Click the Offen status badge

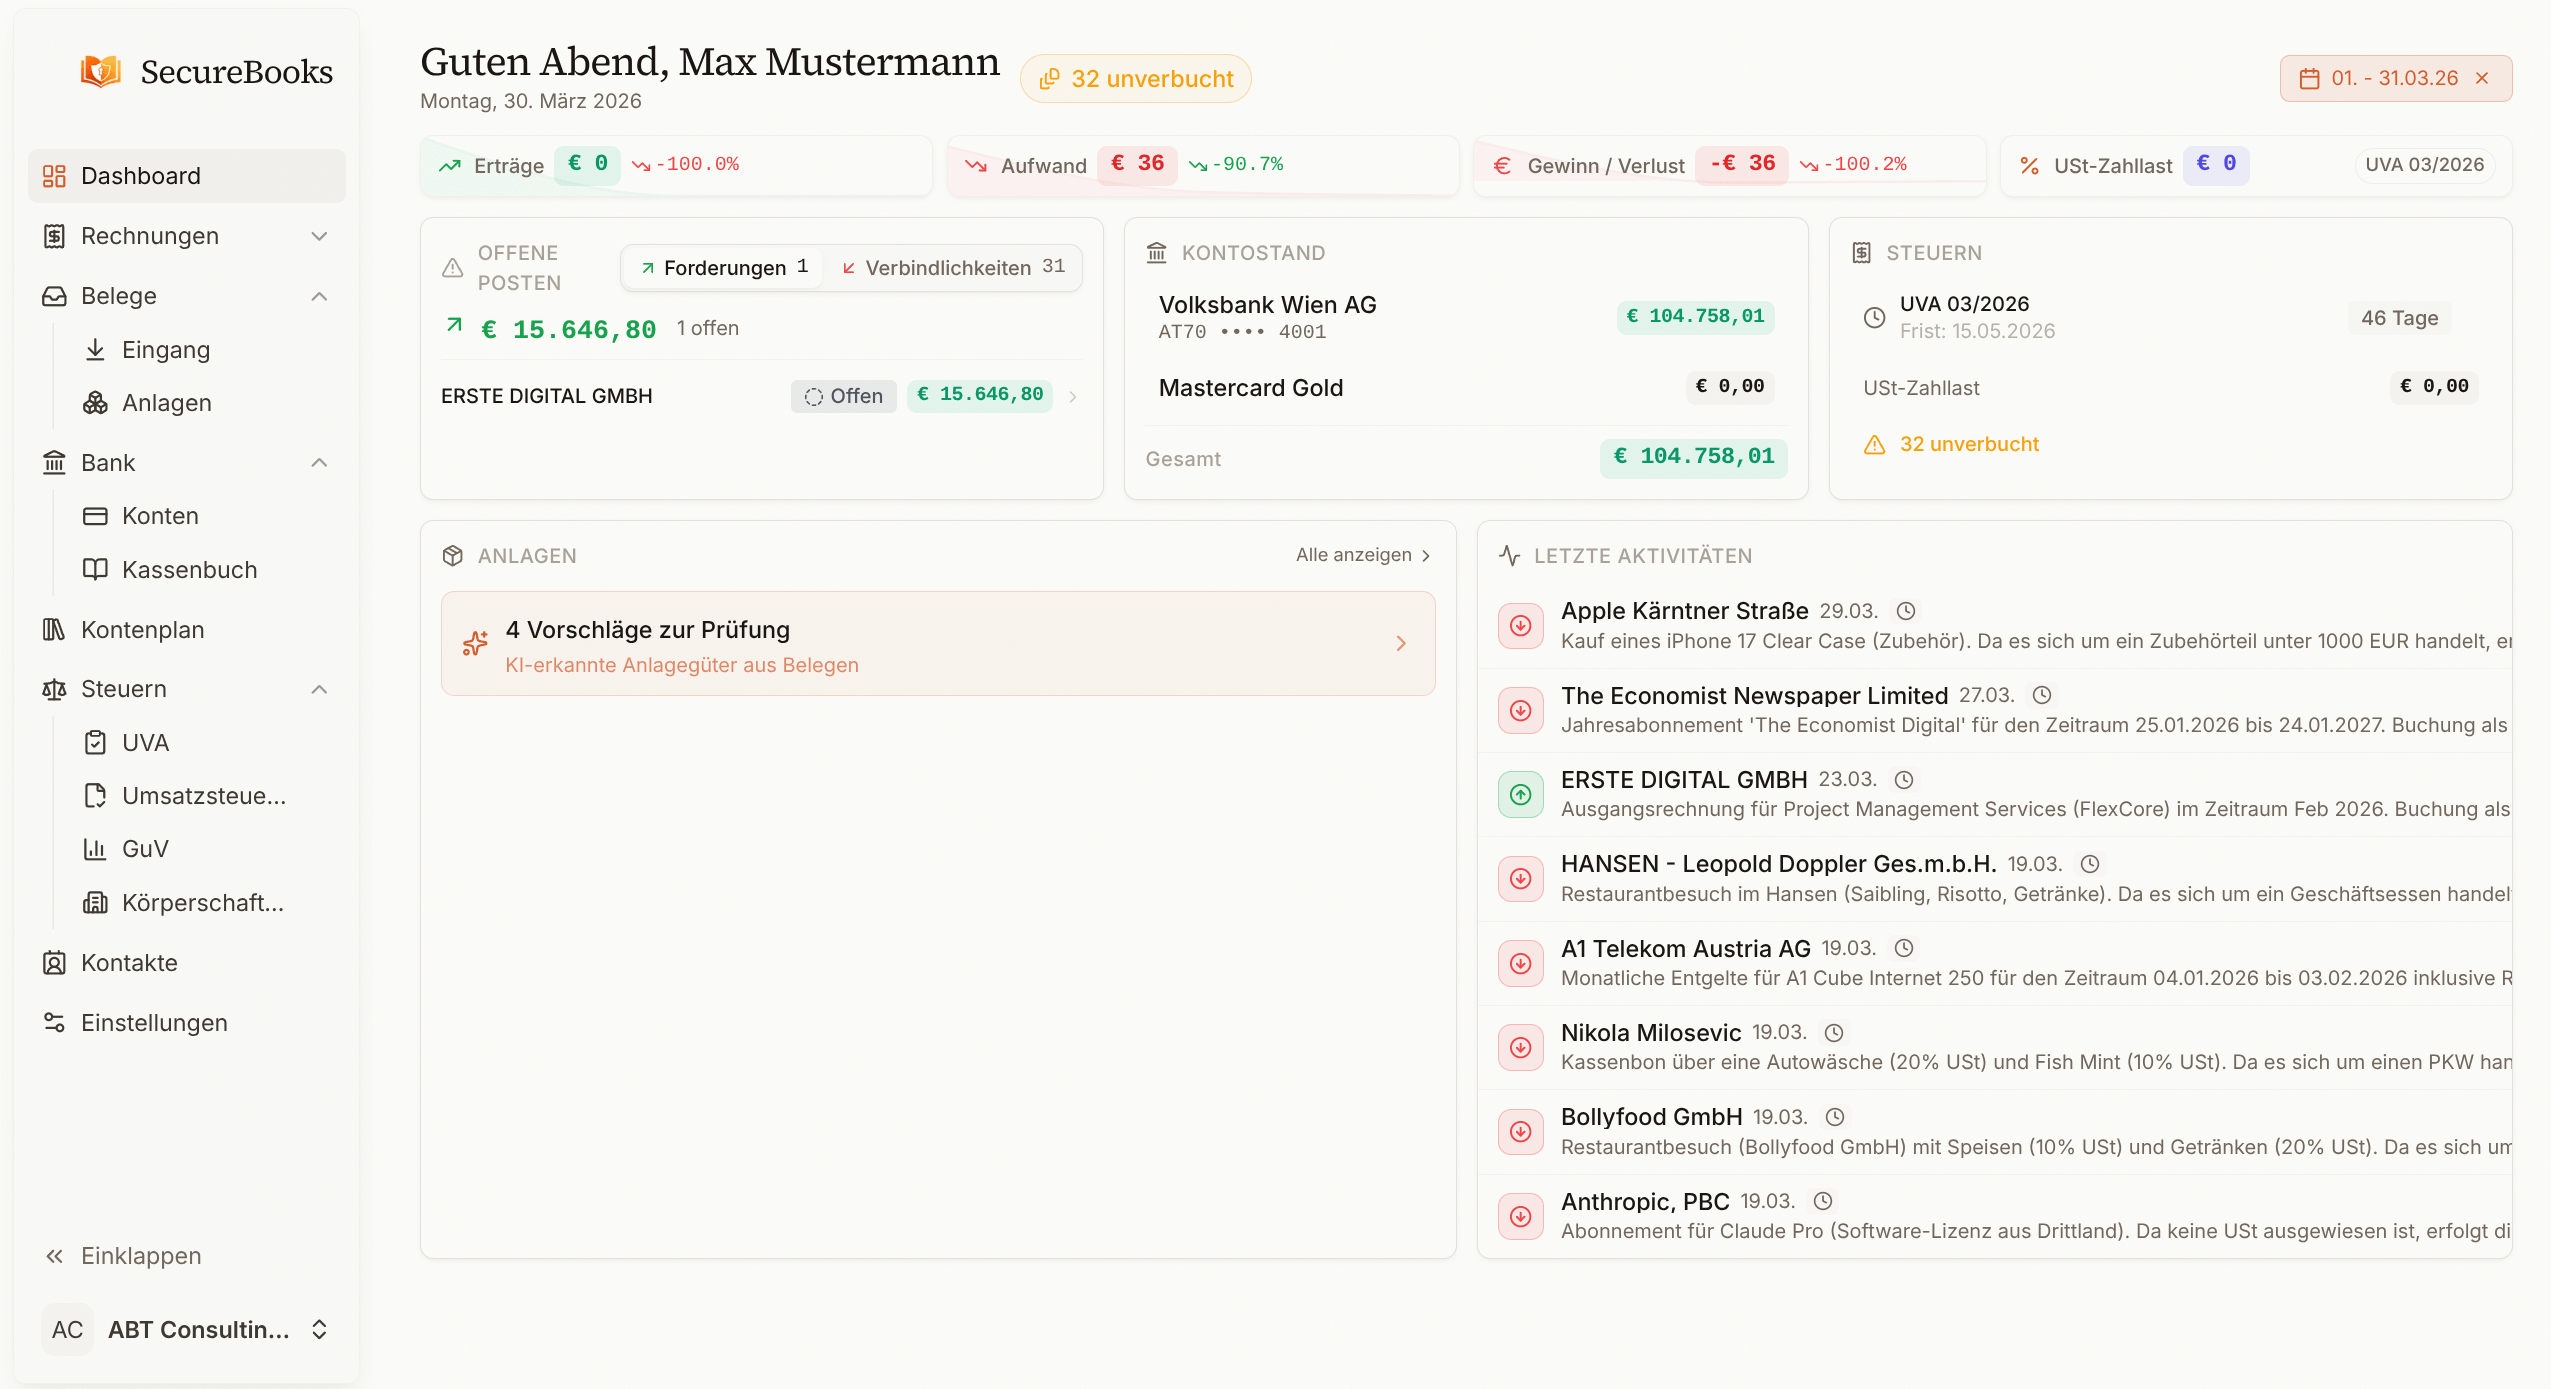[x=843, y=396]
